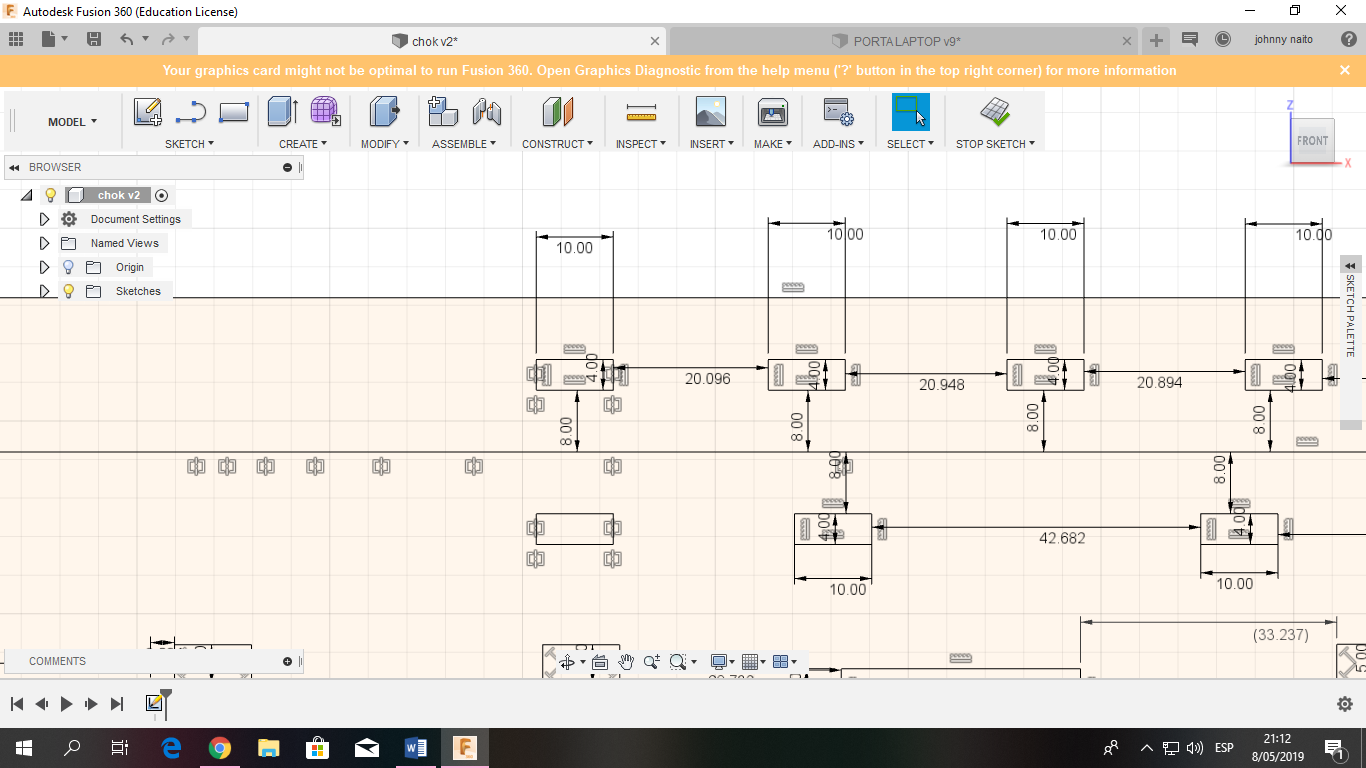Open the notifications comment icon

(1190, 39)
